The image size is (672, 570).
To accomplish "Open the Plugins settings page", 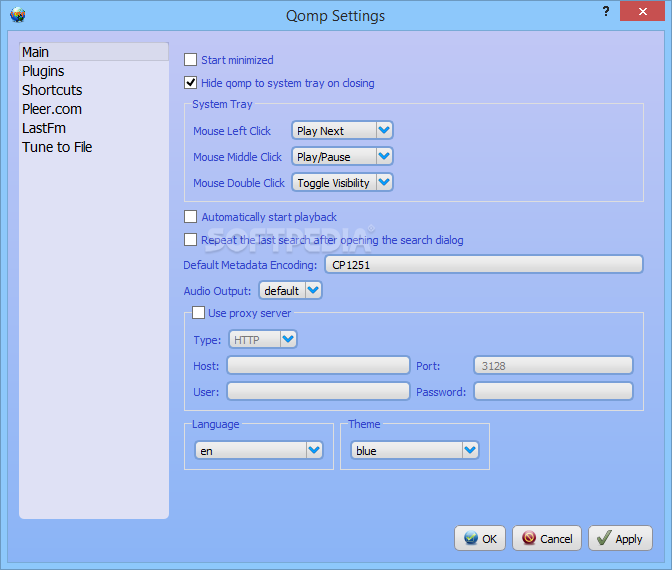I will click(x=94, y=71).
